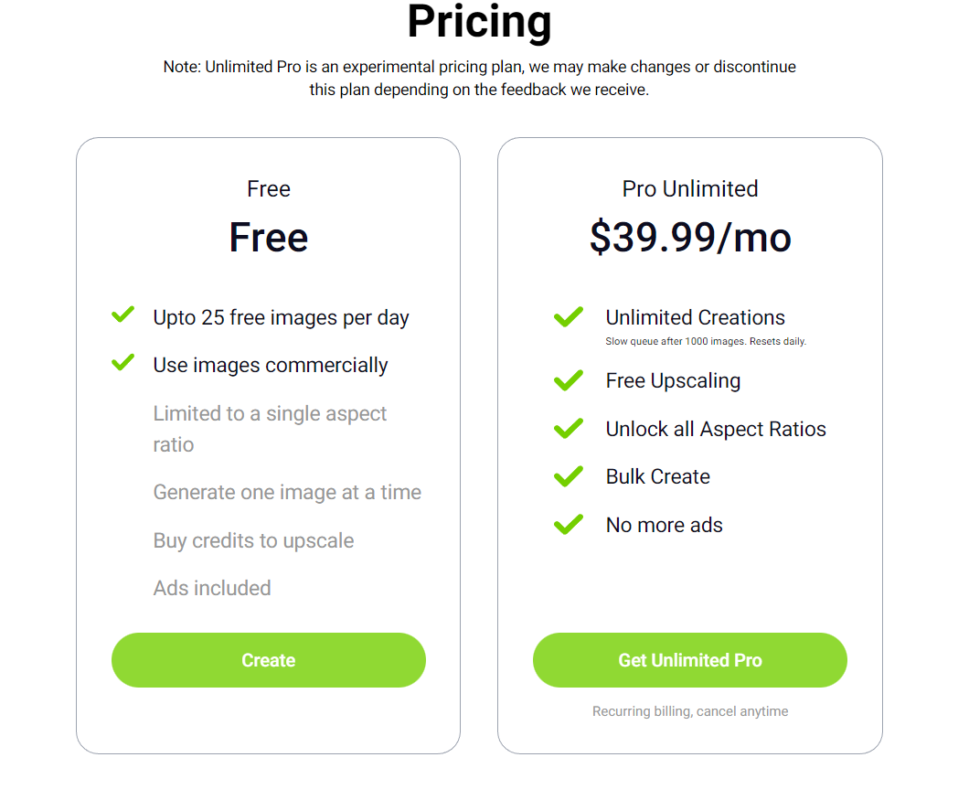Click the Pro Unlimited plan title
The image size is (969, 800).
[690, 189]
